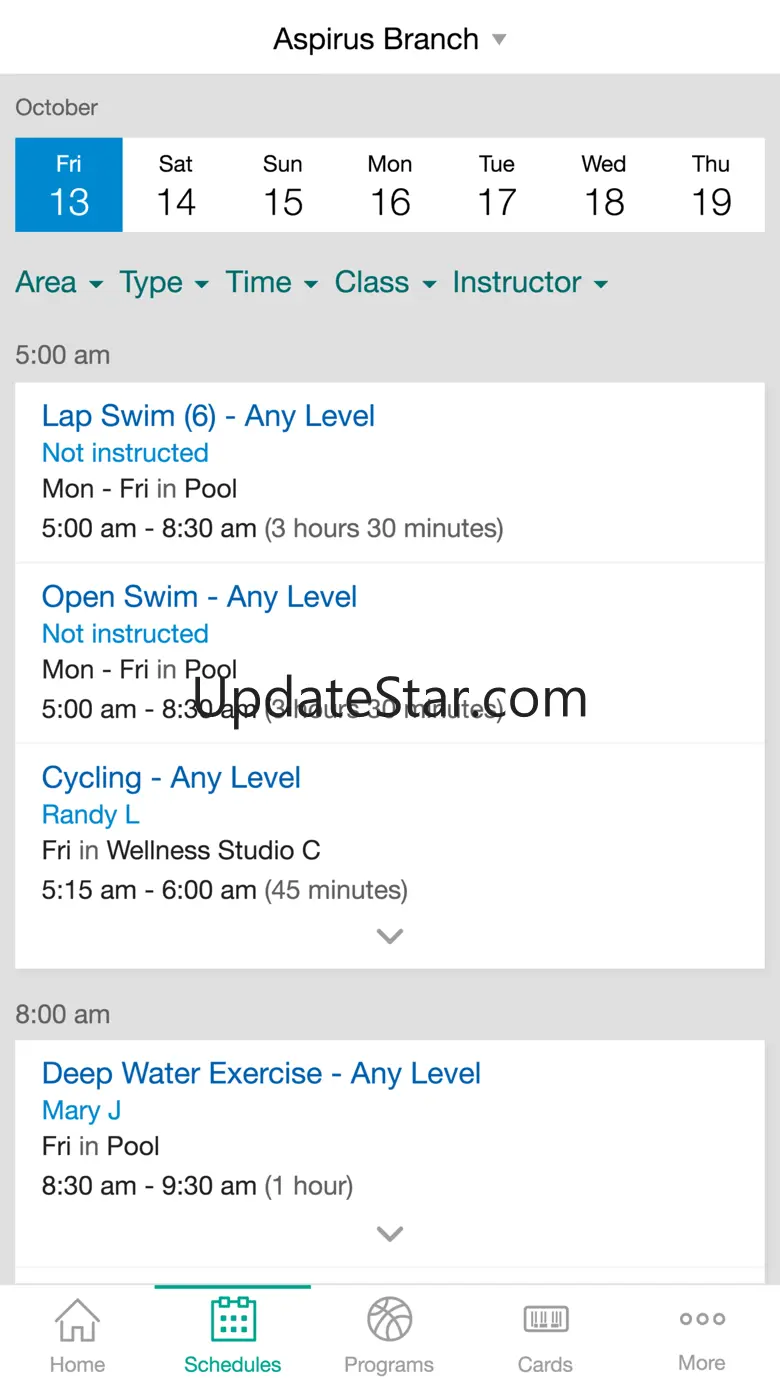Open Lap Swim (6) - Any Level
Screen dimensions: 780x1387
pyautogui.click(x=208, y=416)
